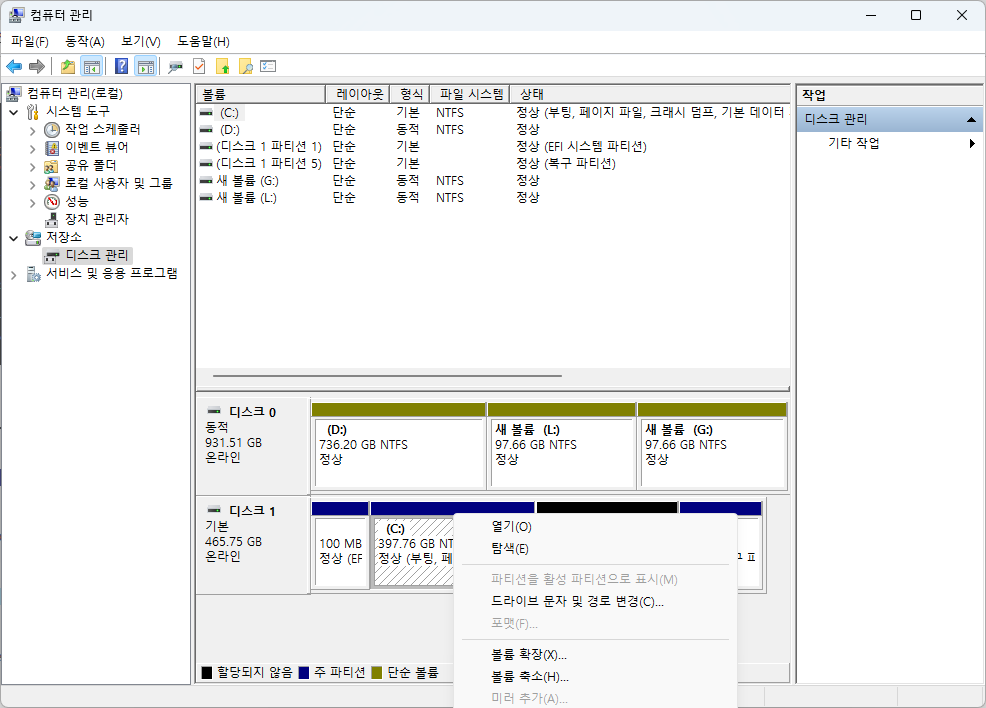Select the 디스크 1 465.75 GB disk label
Screen dimensions: 986x708
[252, 545]
